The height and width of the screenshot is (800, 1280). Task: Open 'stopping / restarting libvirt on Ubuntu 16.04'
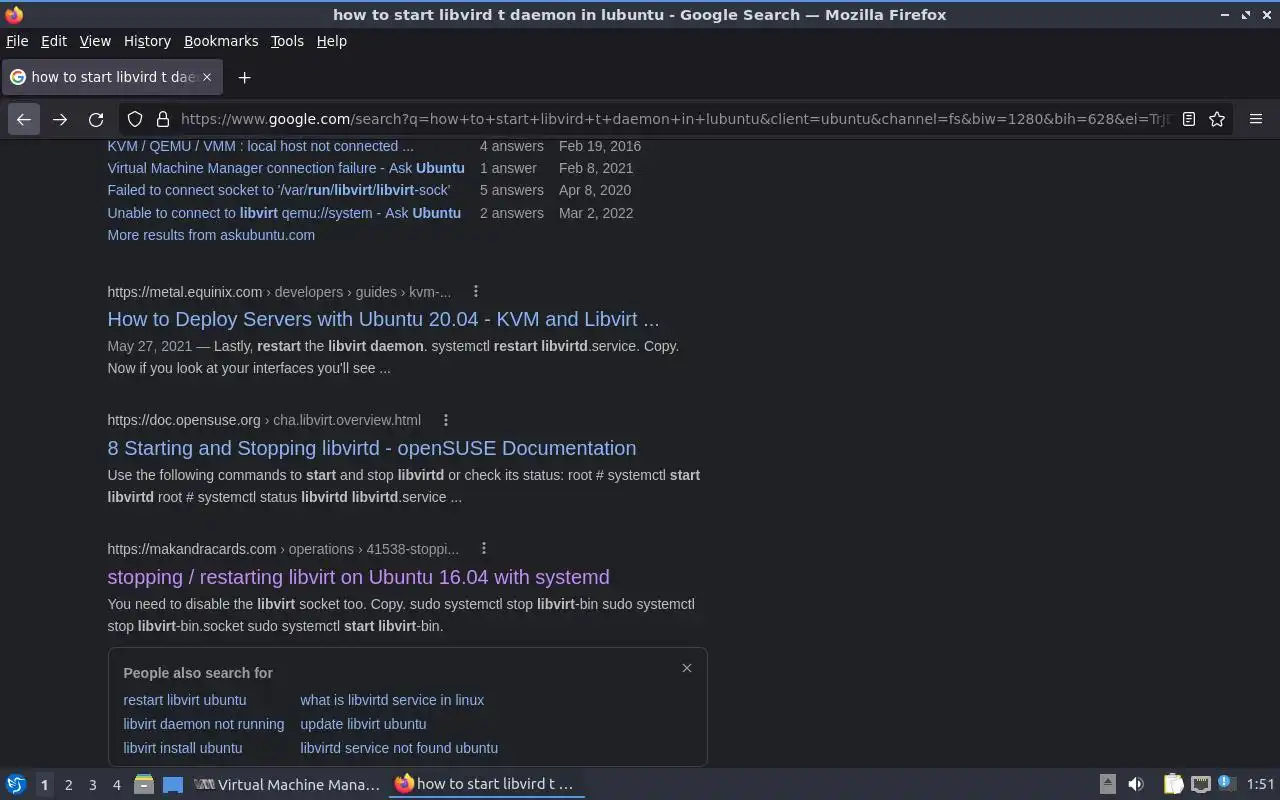pos(358,577)
